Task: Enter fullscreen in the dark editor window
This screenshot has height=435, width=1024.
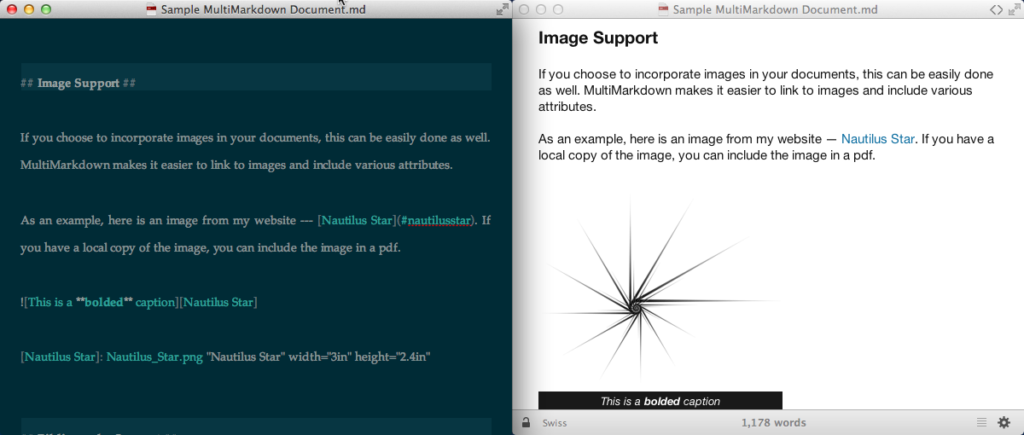Action: (x=502, y=9)
